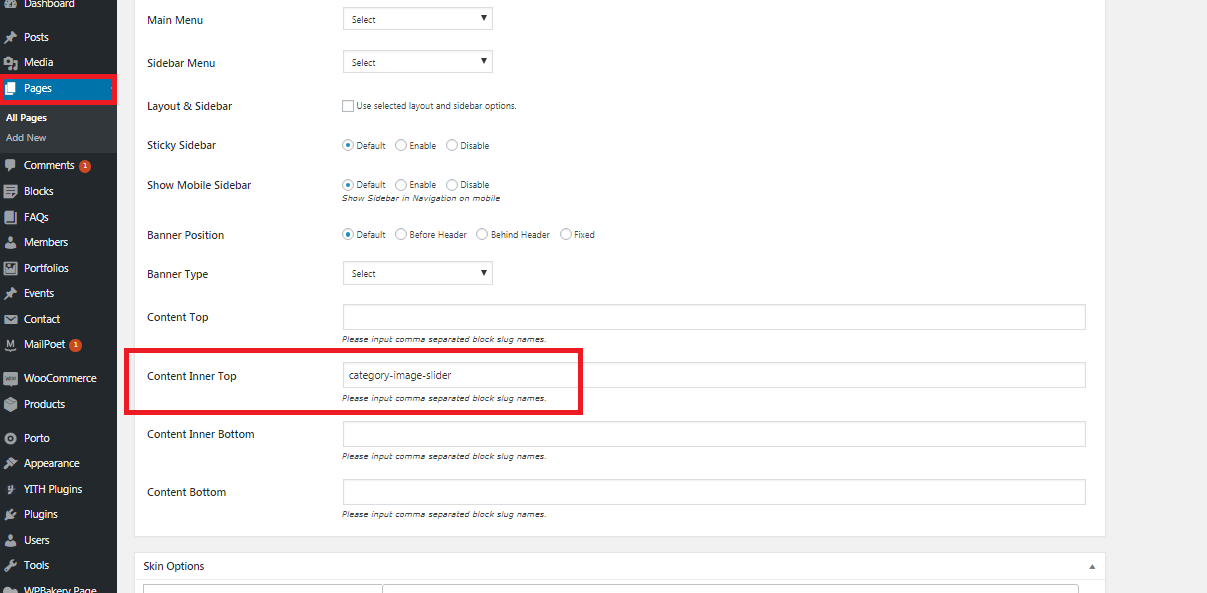
Task: Select Banner Position Behind Header radio
Action: 482,234
